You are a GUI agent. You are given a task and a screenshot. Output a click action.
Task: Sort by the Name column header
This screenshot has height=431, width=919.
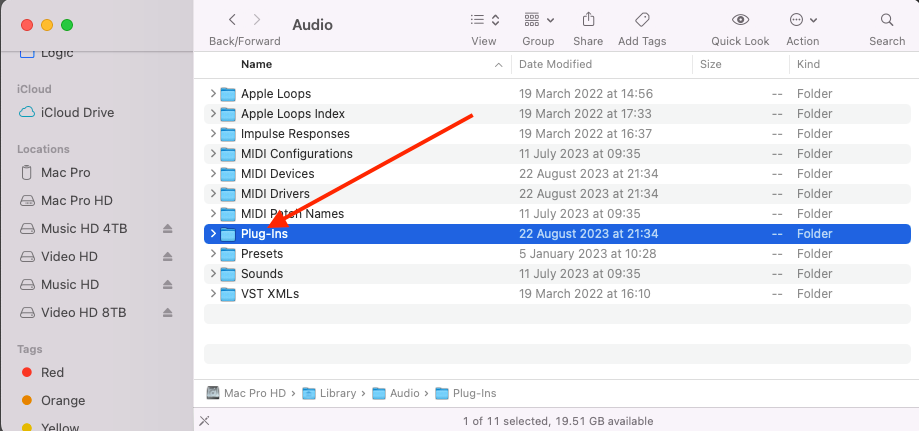click(x=257, y=65)
